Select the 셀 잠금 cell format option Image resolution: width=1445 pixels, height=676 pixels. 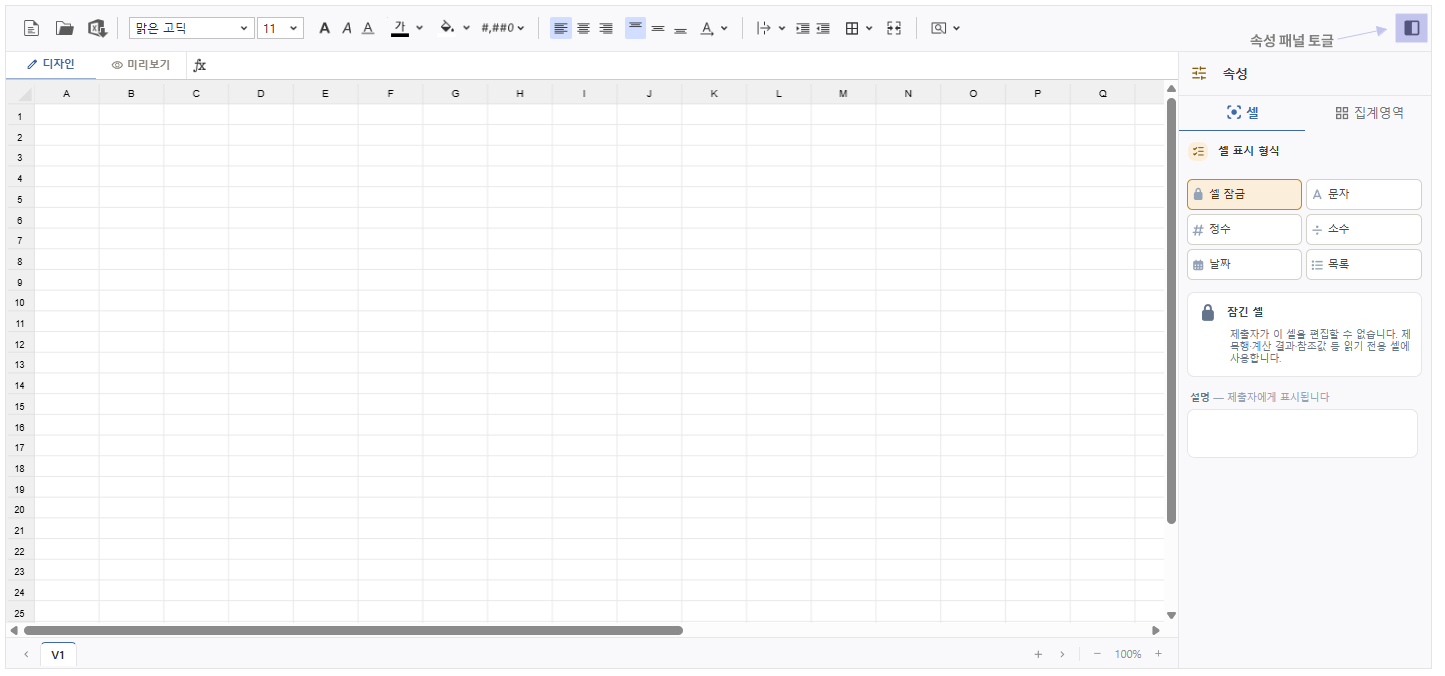(x=1244, y=194)
